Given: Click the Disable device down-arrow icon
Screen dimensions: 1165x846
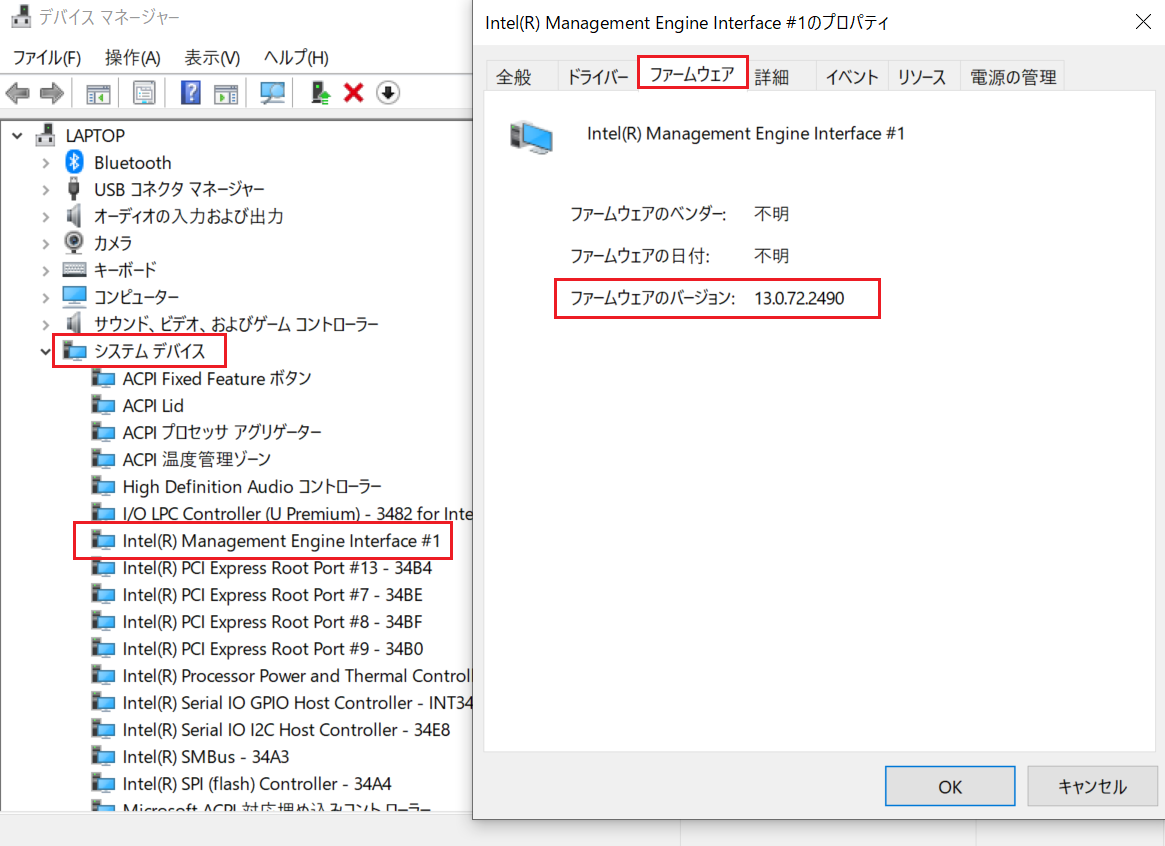Looking at the screenshot, I should 388,93.
